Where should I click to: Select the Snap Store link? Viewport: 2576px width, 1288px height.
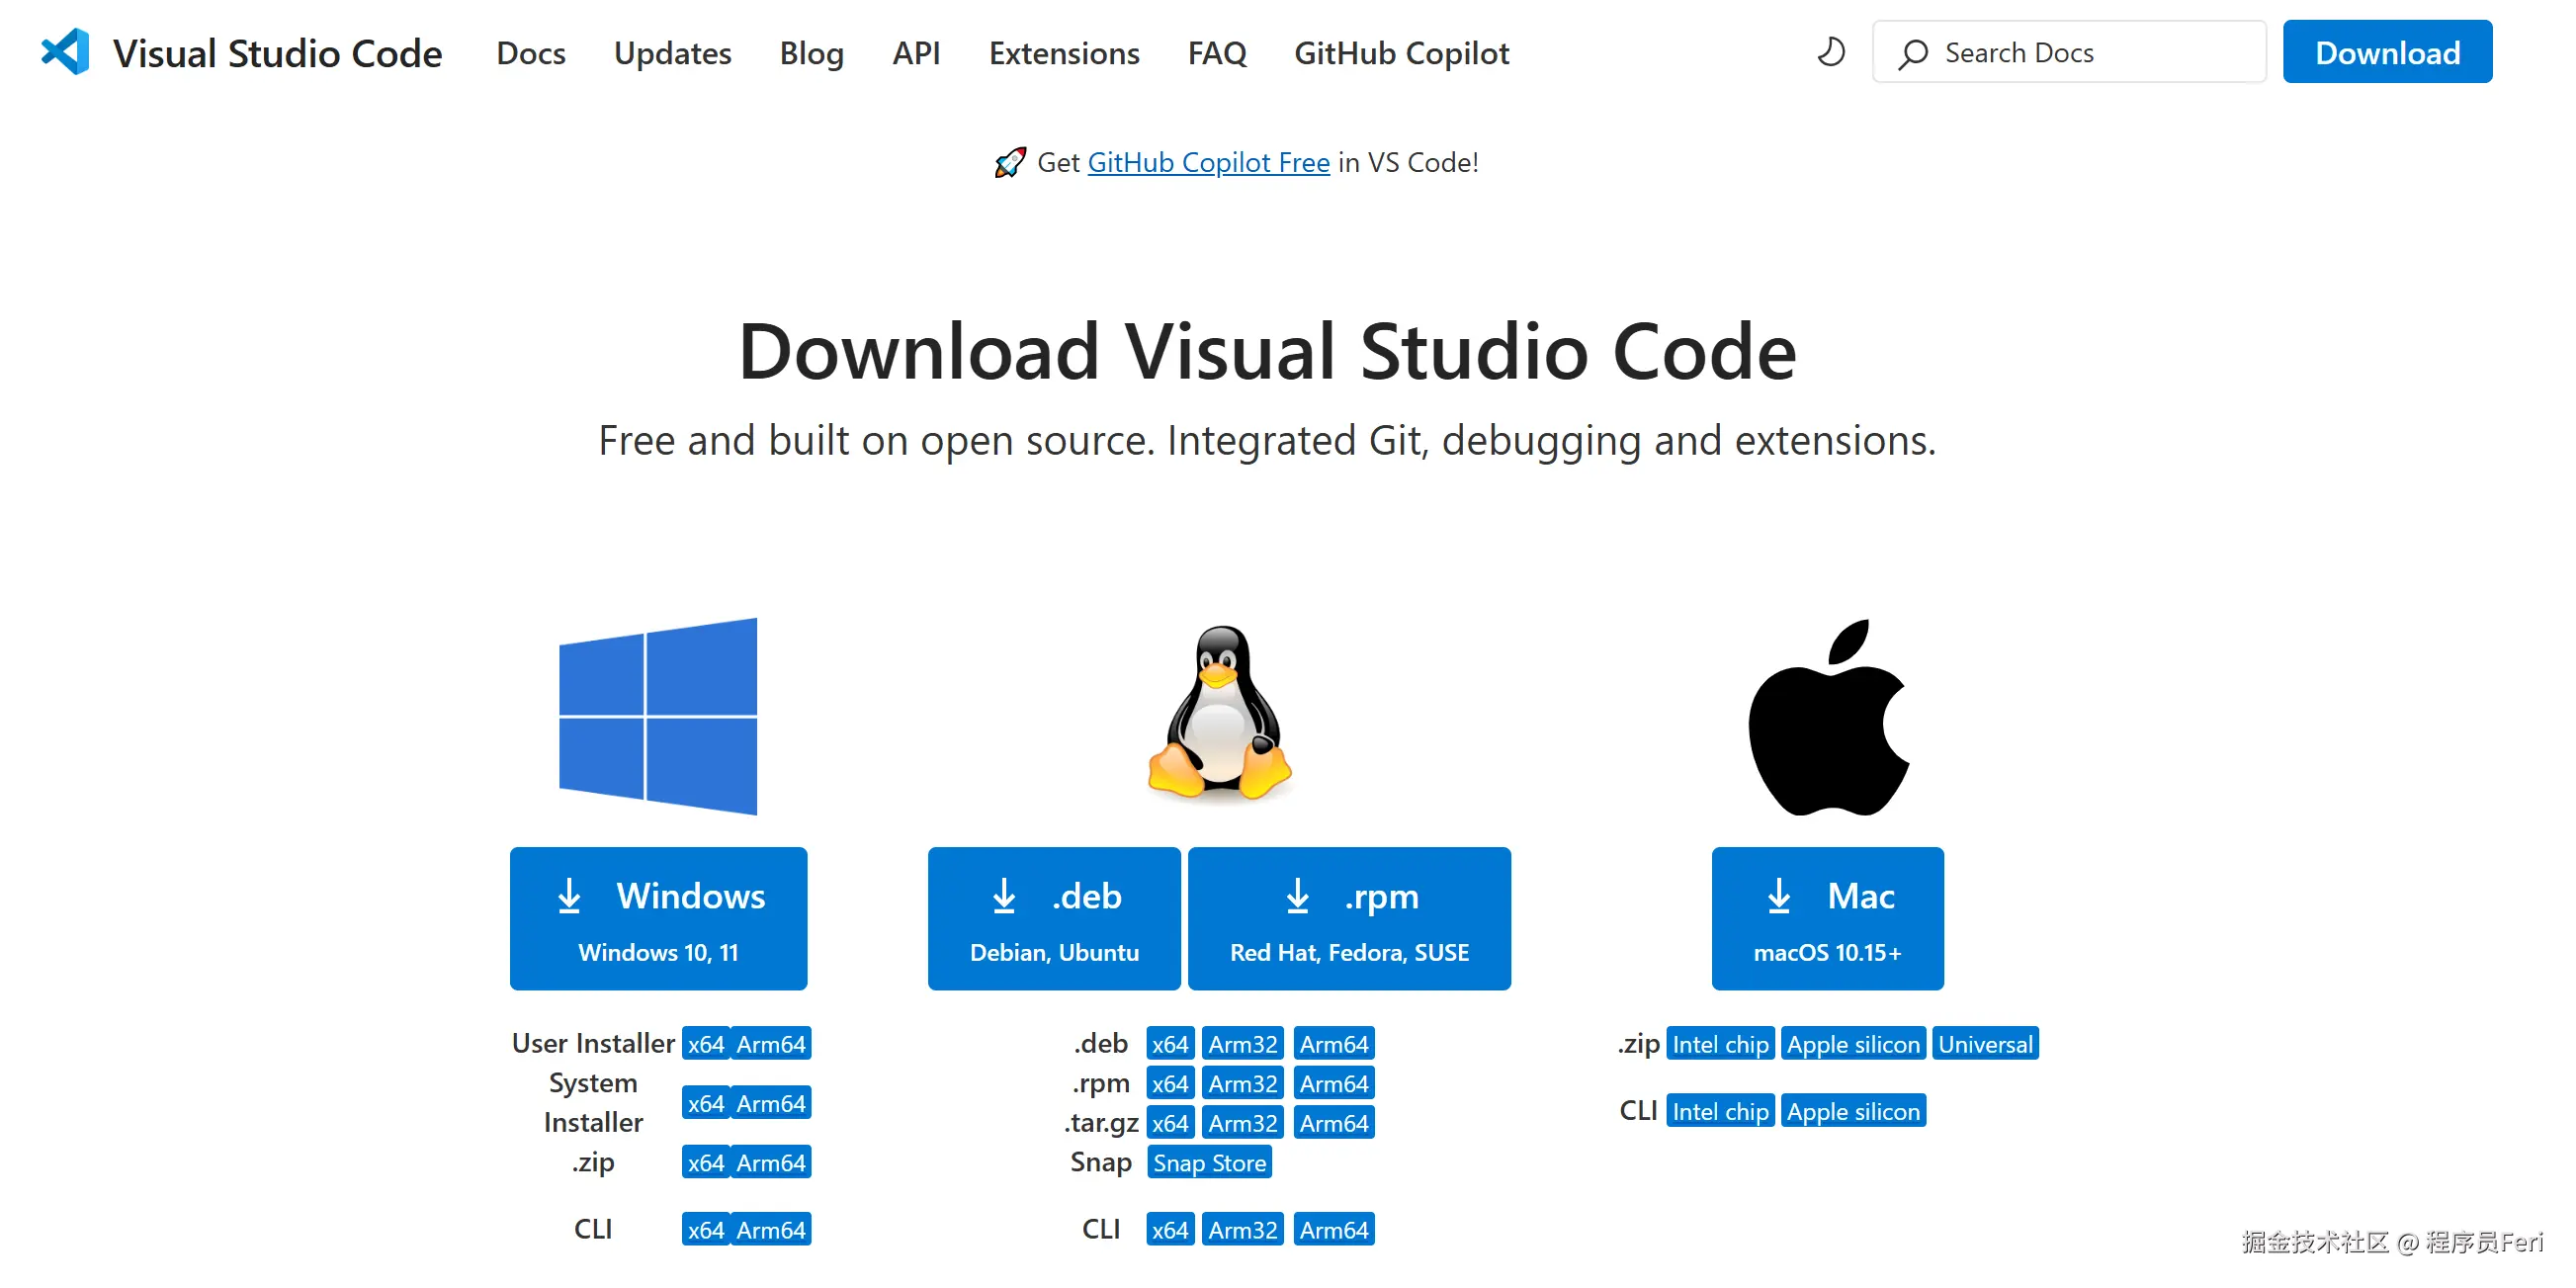pos(1209,1163)
